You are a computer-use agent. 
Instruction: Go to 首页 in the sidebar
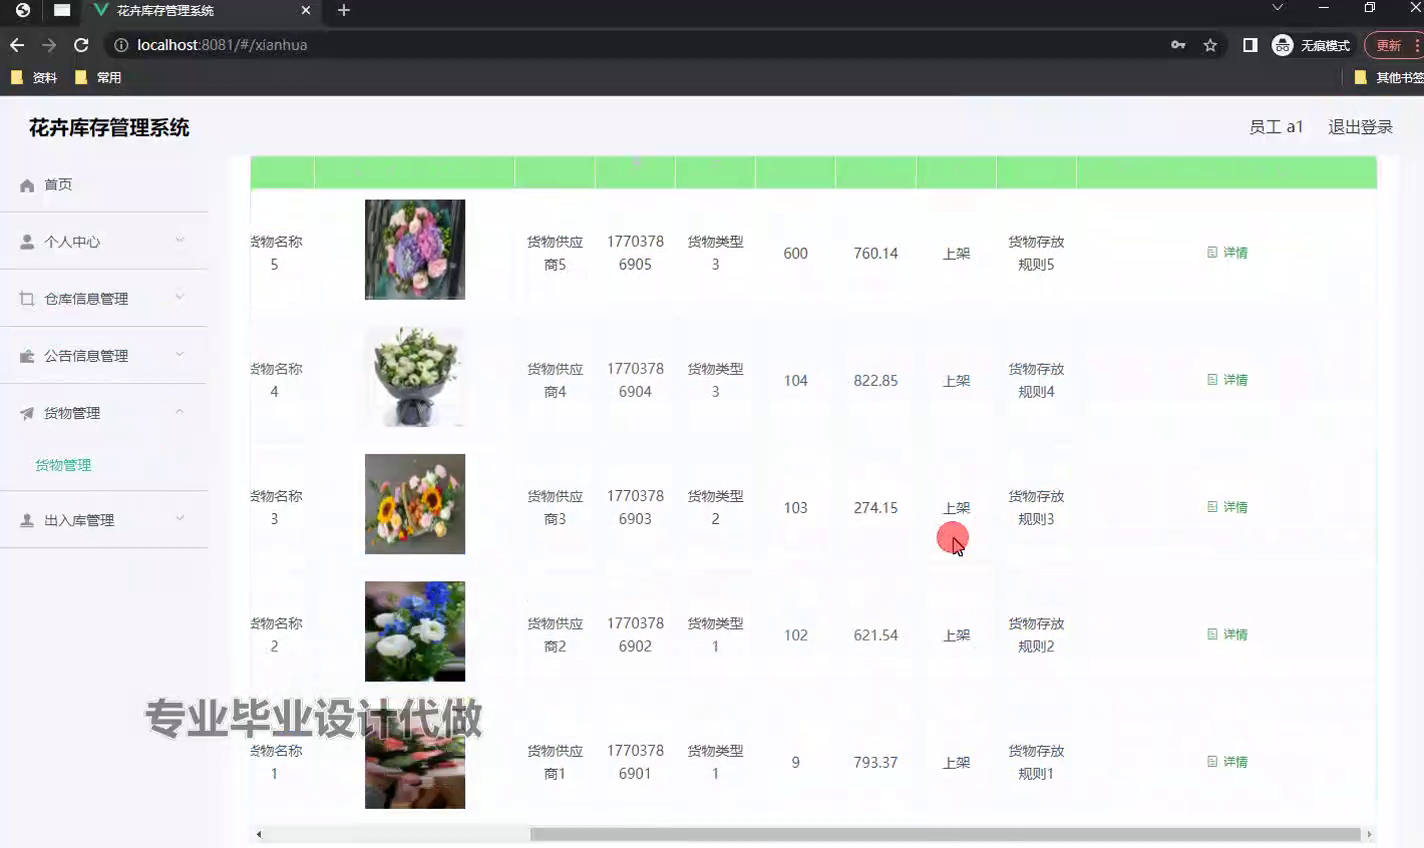click(104, 185)
